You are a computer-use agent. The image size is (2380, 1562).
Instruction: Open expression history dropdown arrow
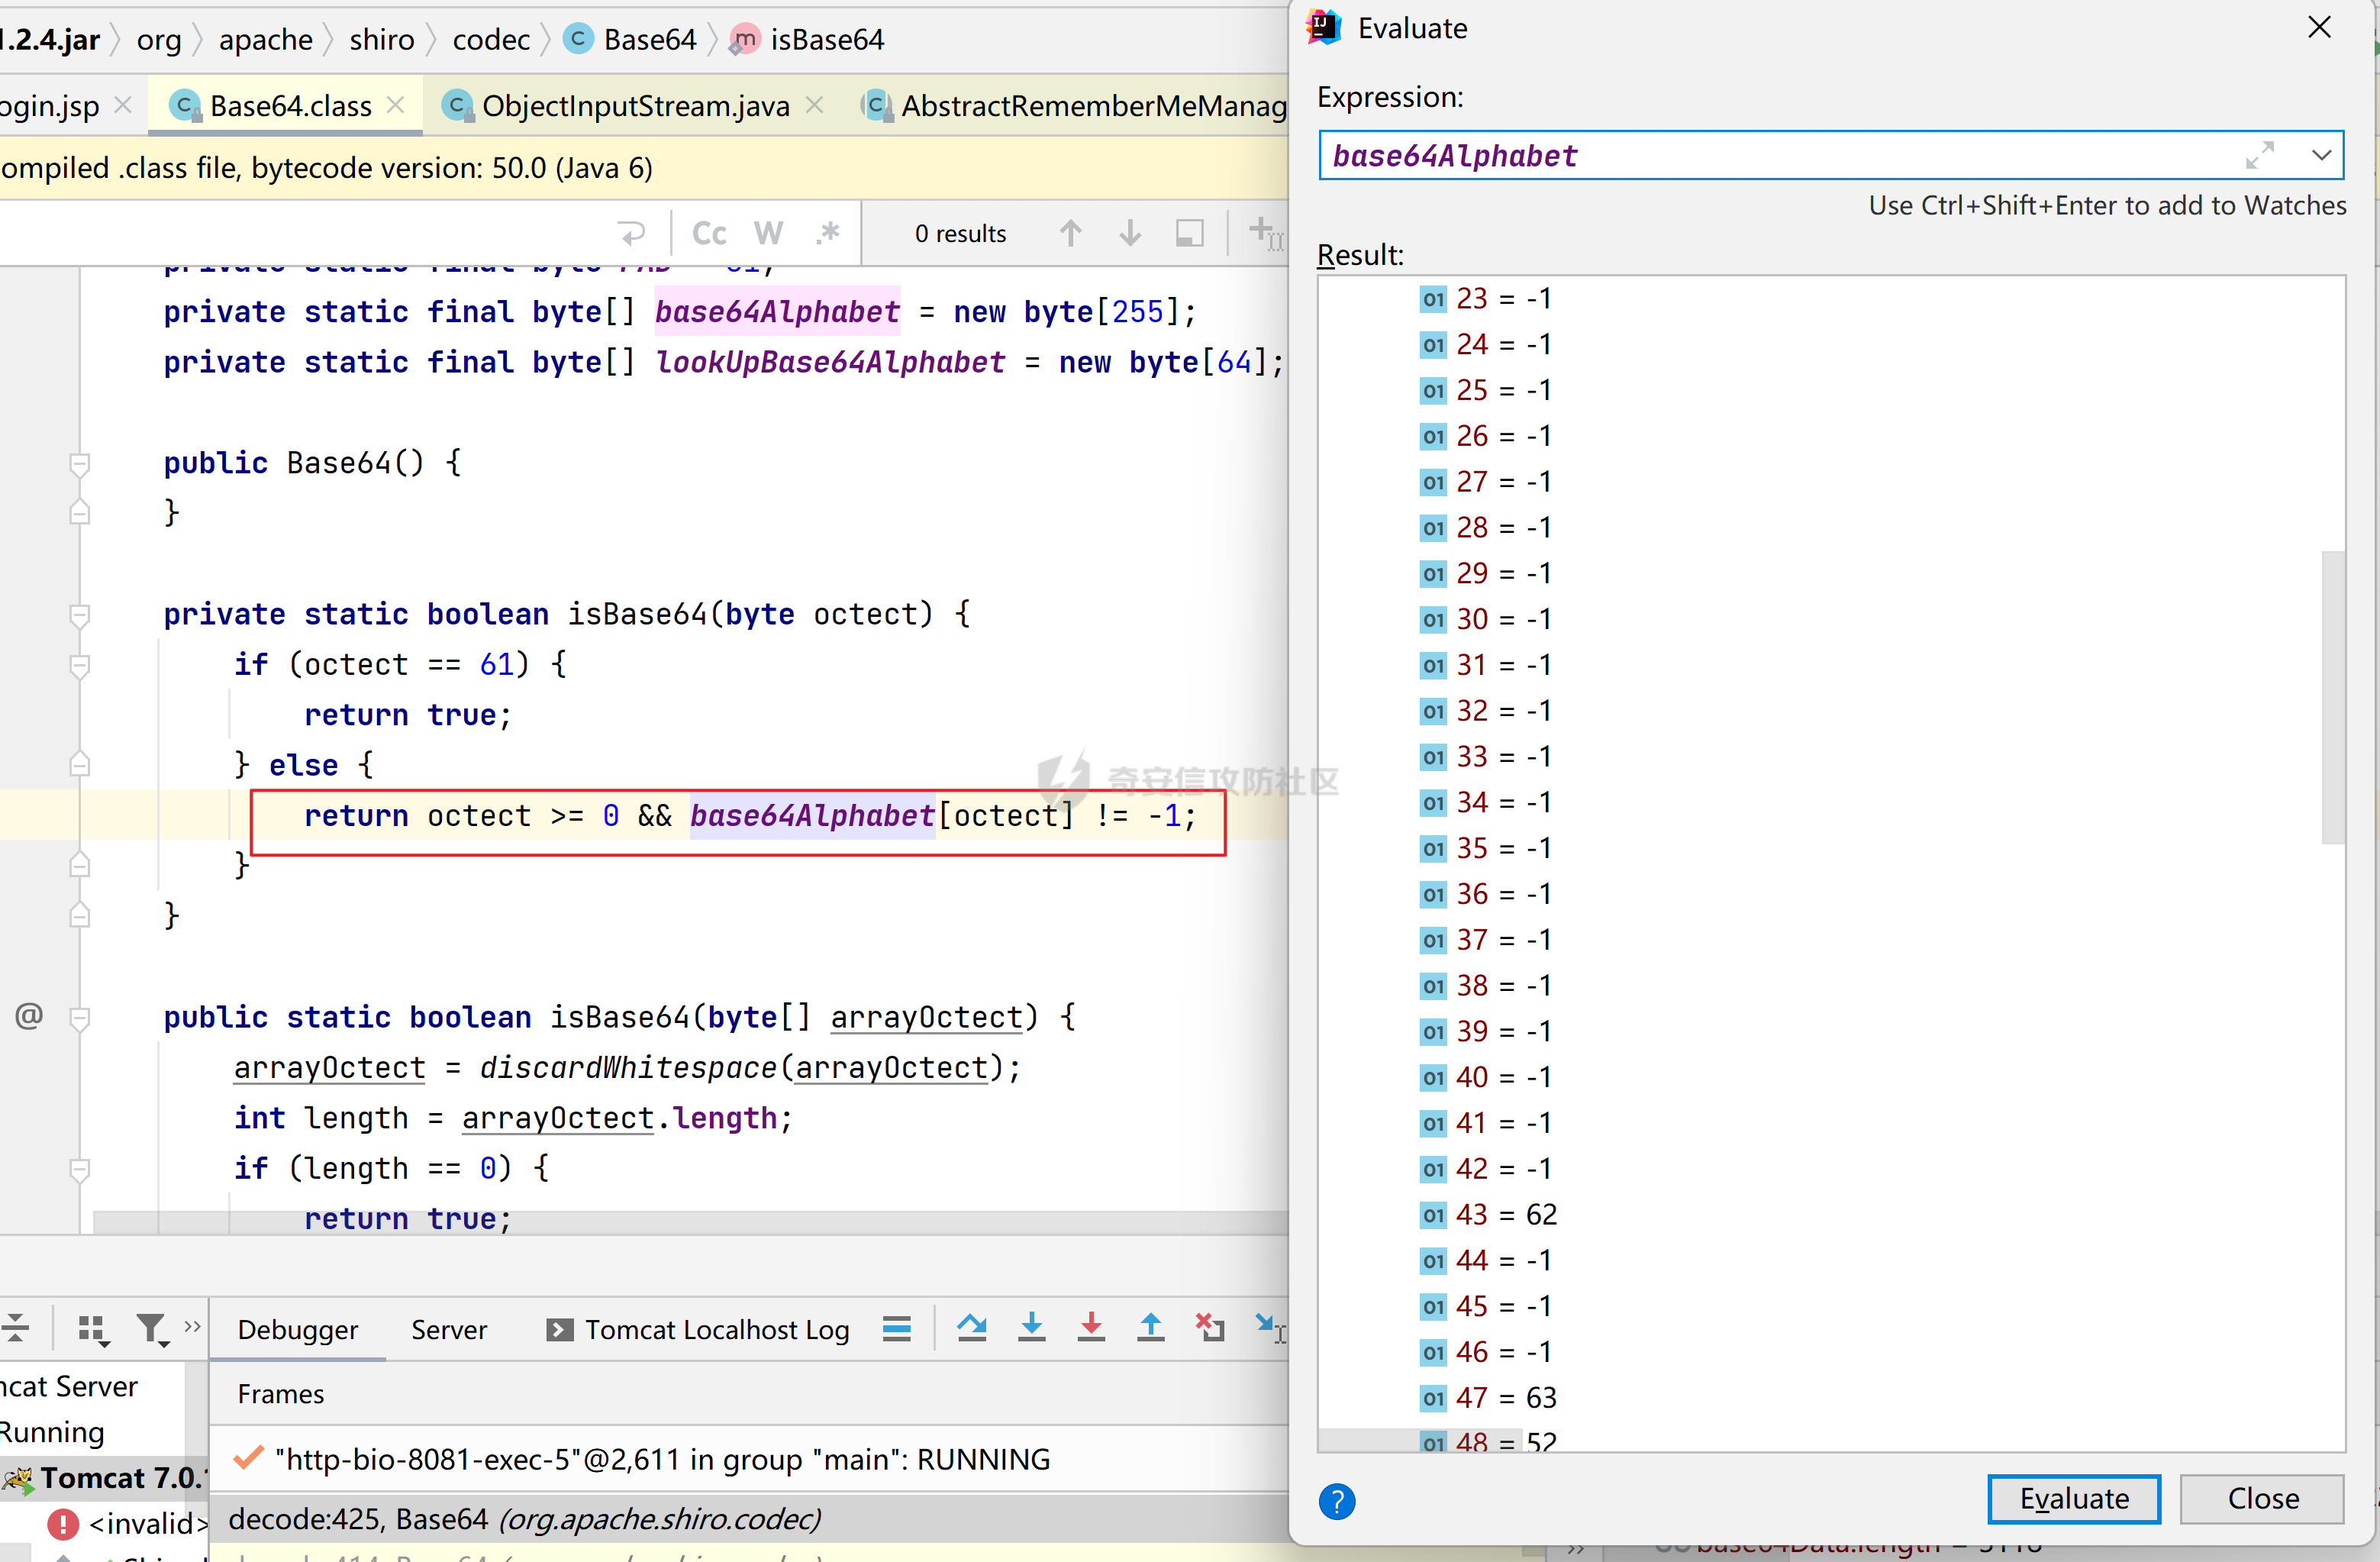[2322, 155]
